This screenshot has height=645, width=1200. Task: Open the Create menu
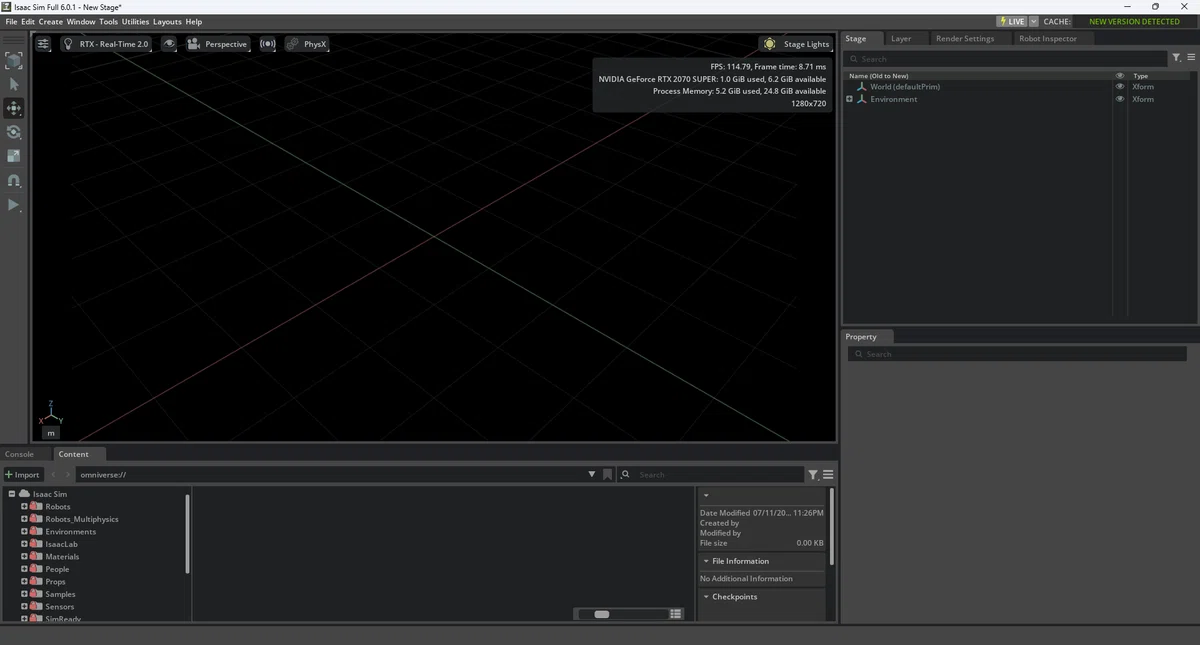[x=51, y=22]
